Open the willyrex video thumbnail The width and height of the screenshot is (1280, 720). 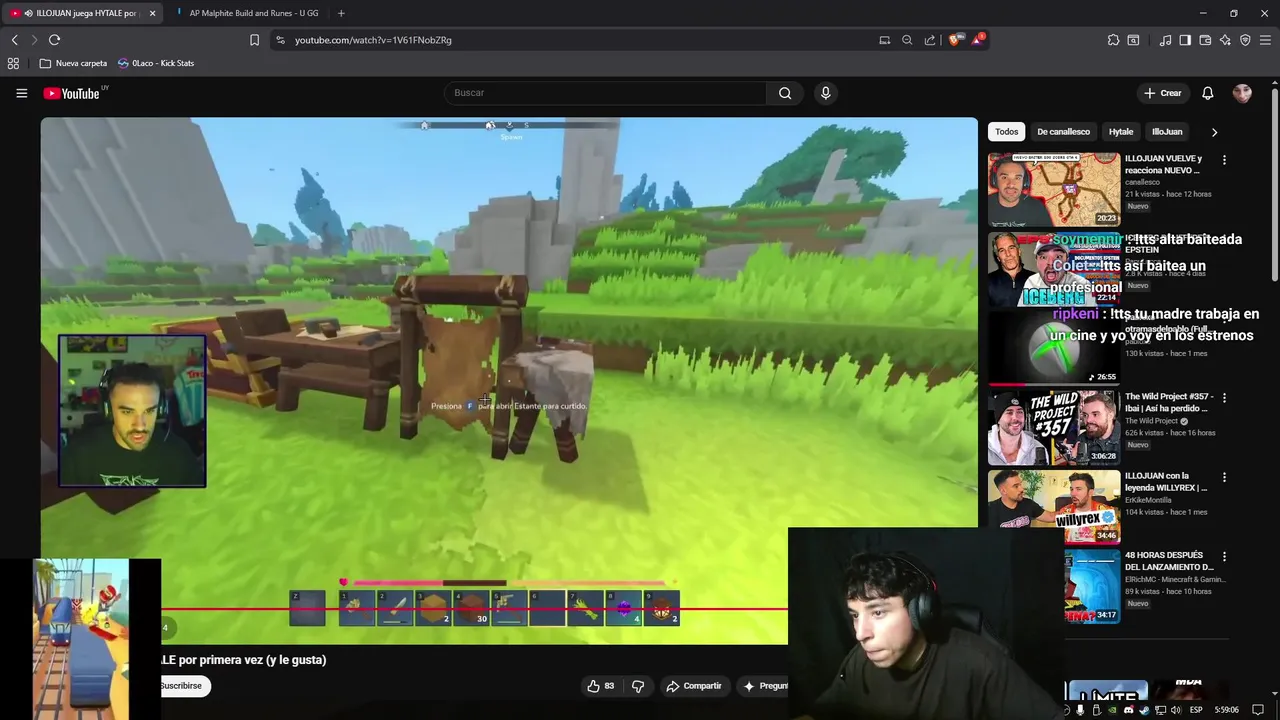click(x=1054, y=506)
